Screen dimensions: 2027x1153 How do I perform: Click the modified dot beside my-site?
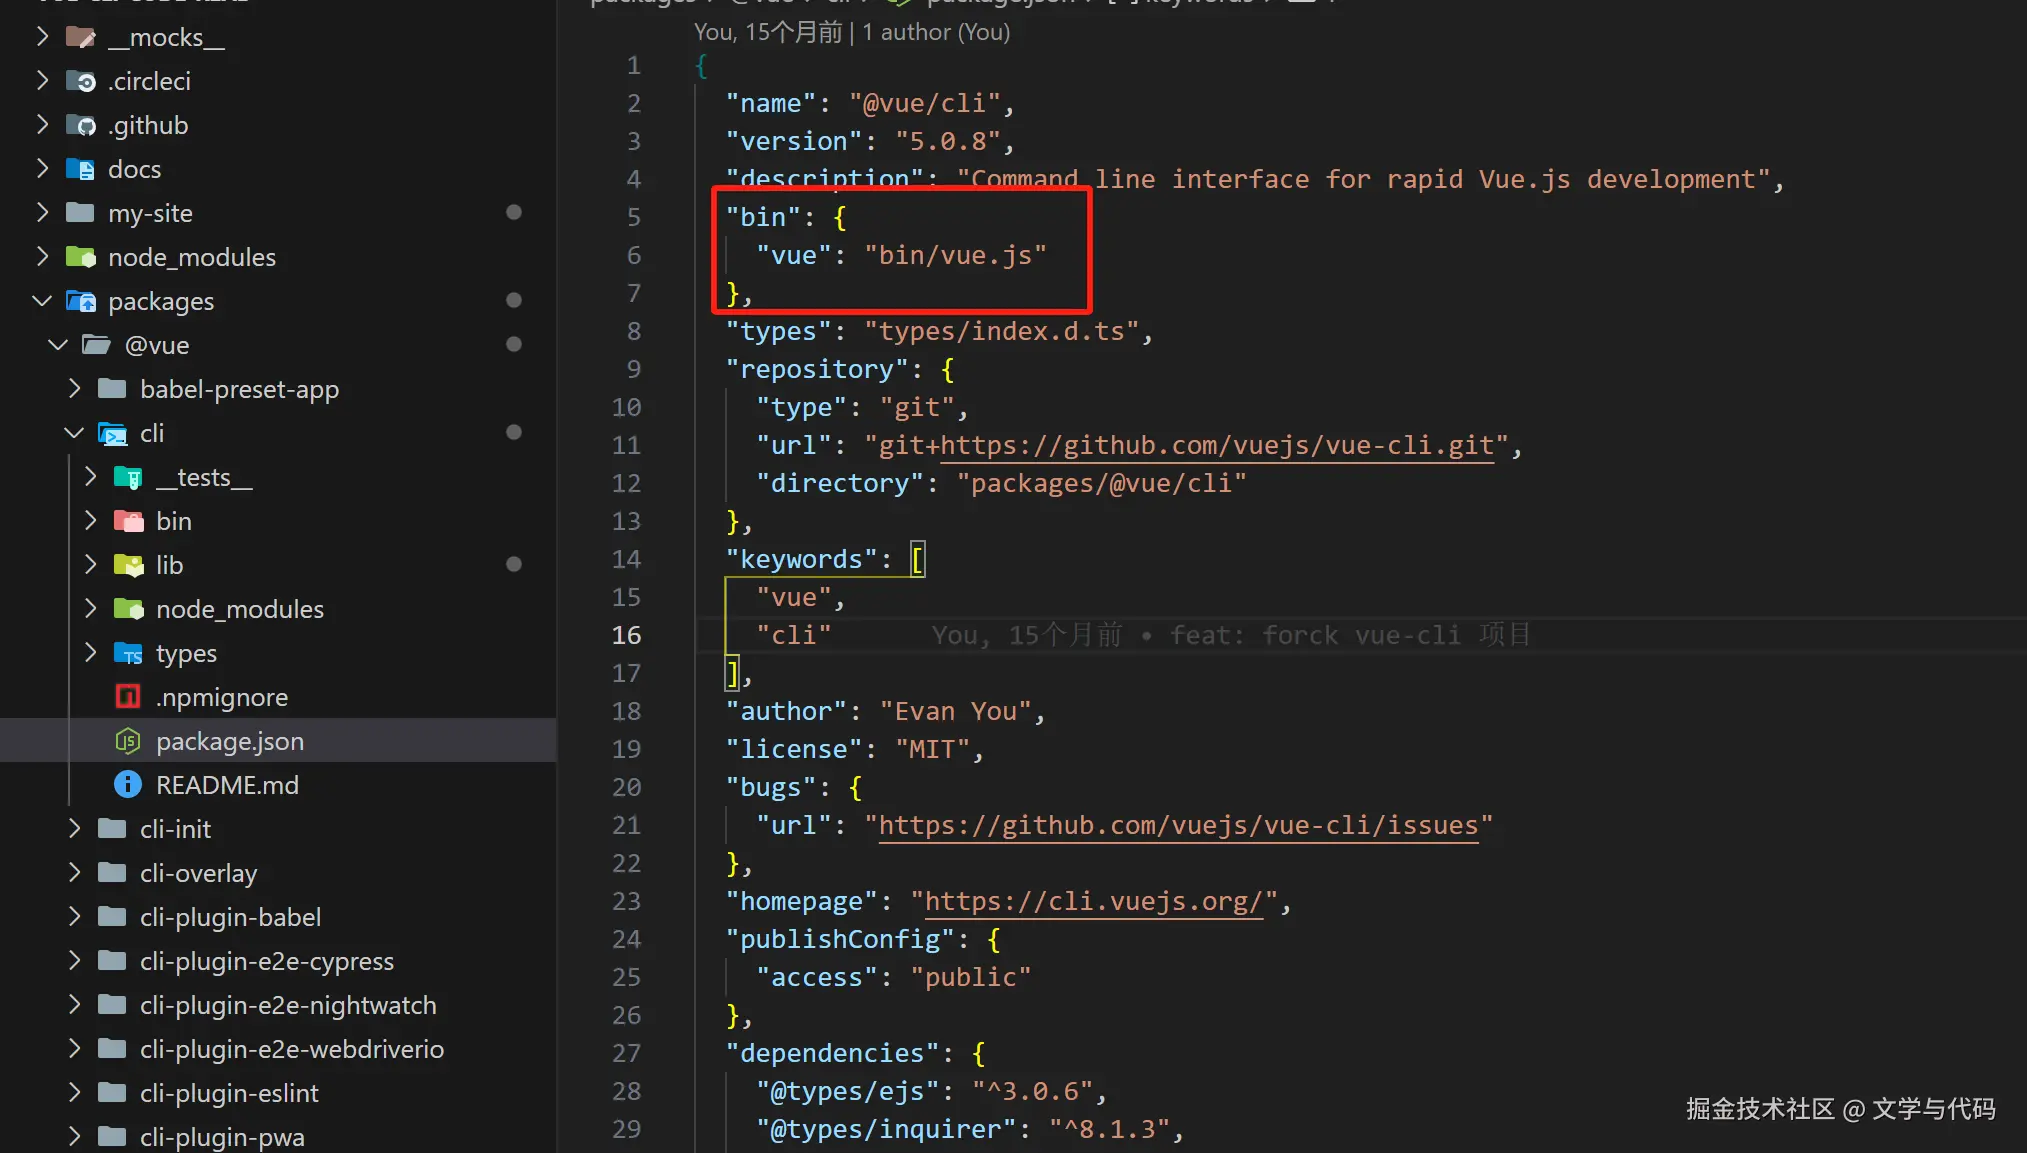(514, 213)
